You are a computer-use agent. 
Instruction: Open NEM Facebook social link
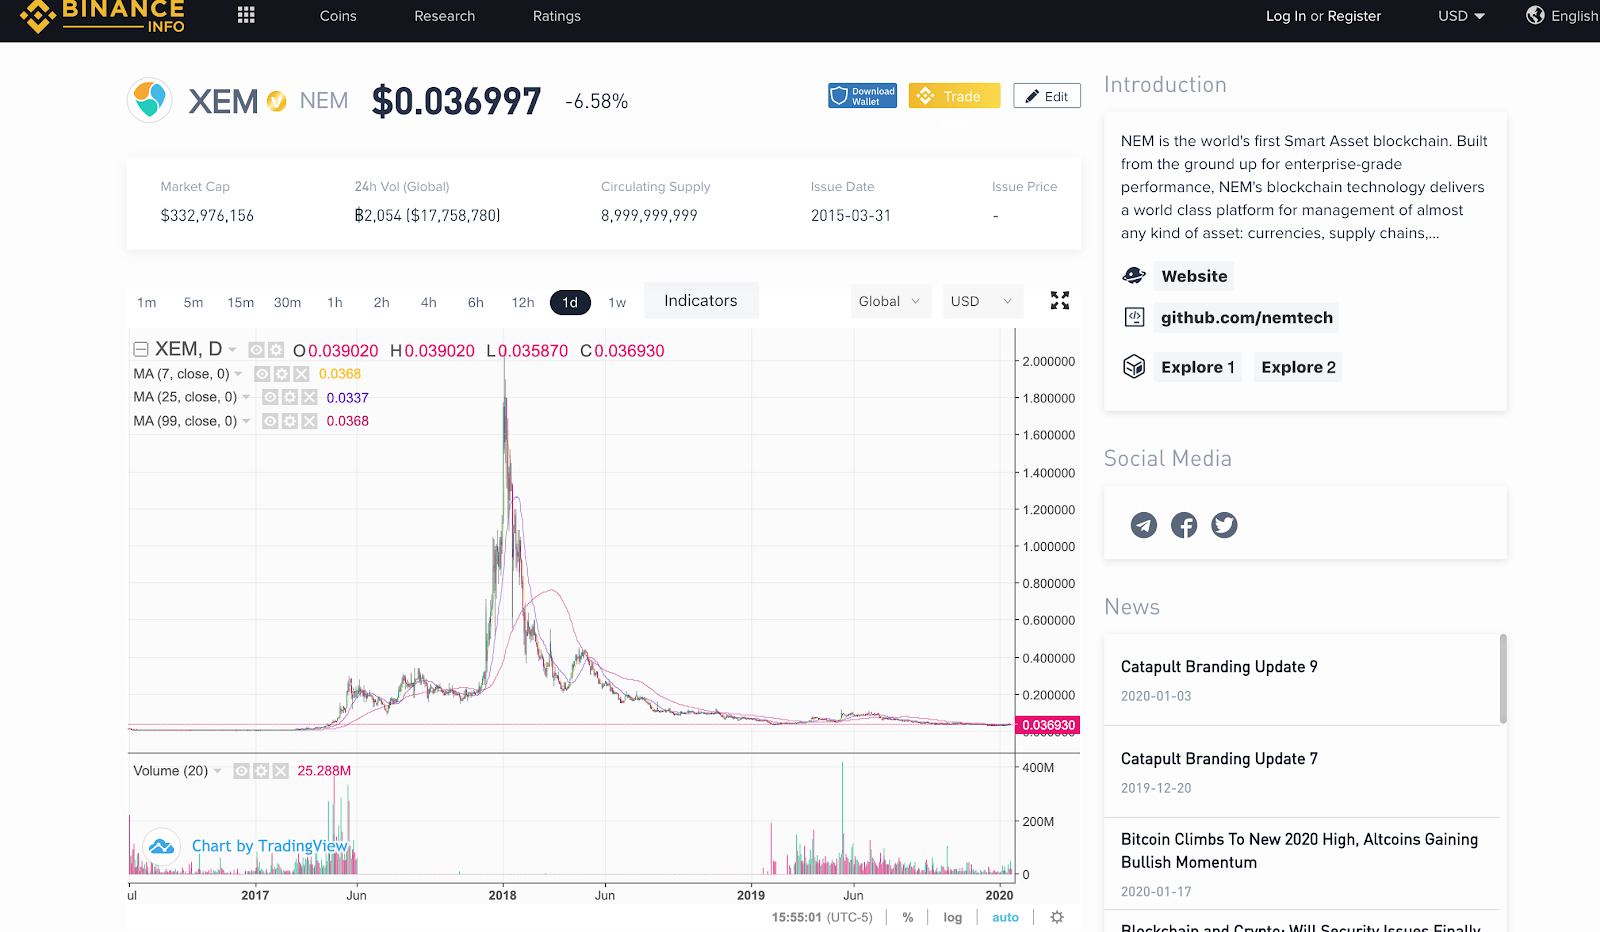click(x=1184, y=525)
